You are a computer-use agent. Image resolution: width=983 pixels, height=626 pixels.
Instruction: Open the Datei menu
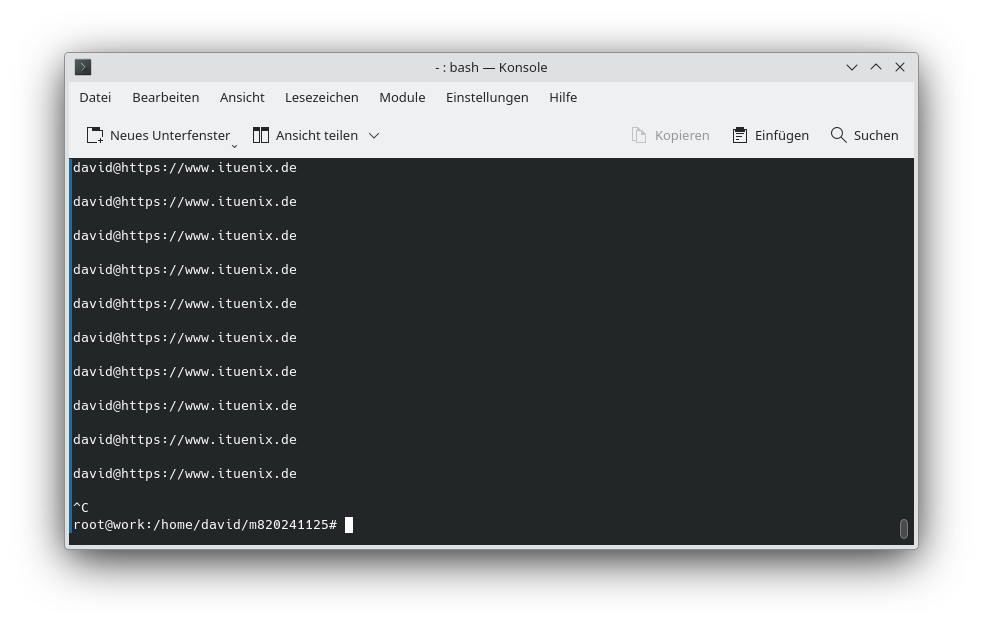(95, 97)
